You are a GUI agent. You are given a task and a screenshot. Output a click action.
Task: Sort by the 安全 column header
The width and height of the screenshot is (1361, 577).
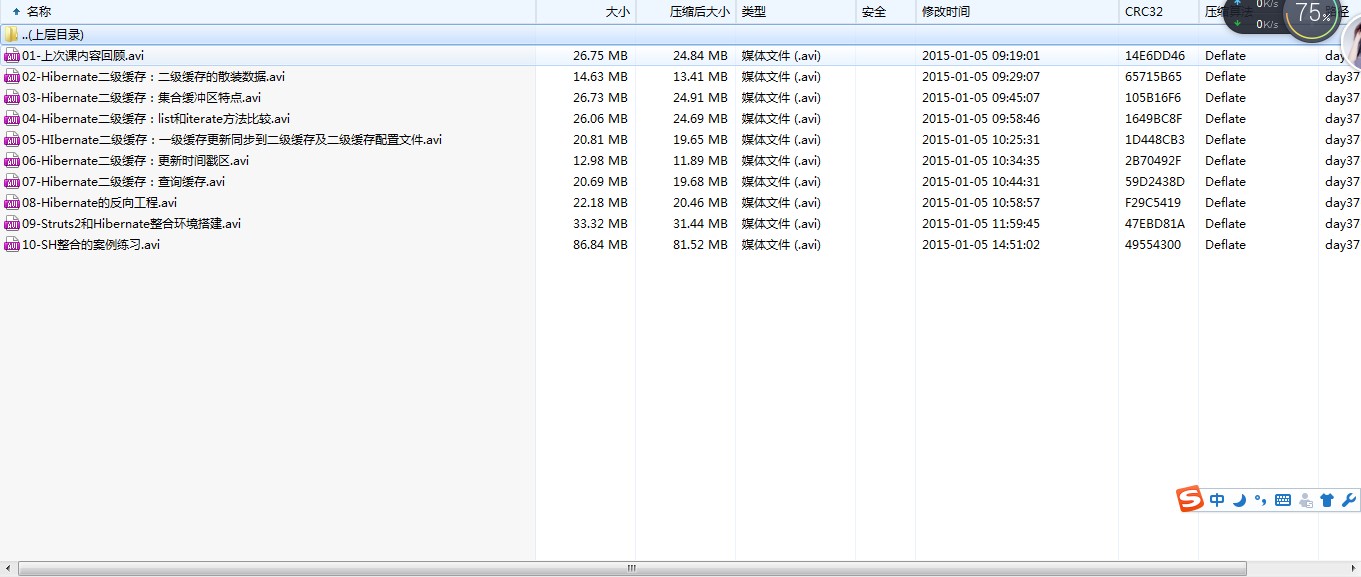pyautogui.click(x=885, y=12)
